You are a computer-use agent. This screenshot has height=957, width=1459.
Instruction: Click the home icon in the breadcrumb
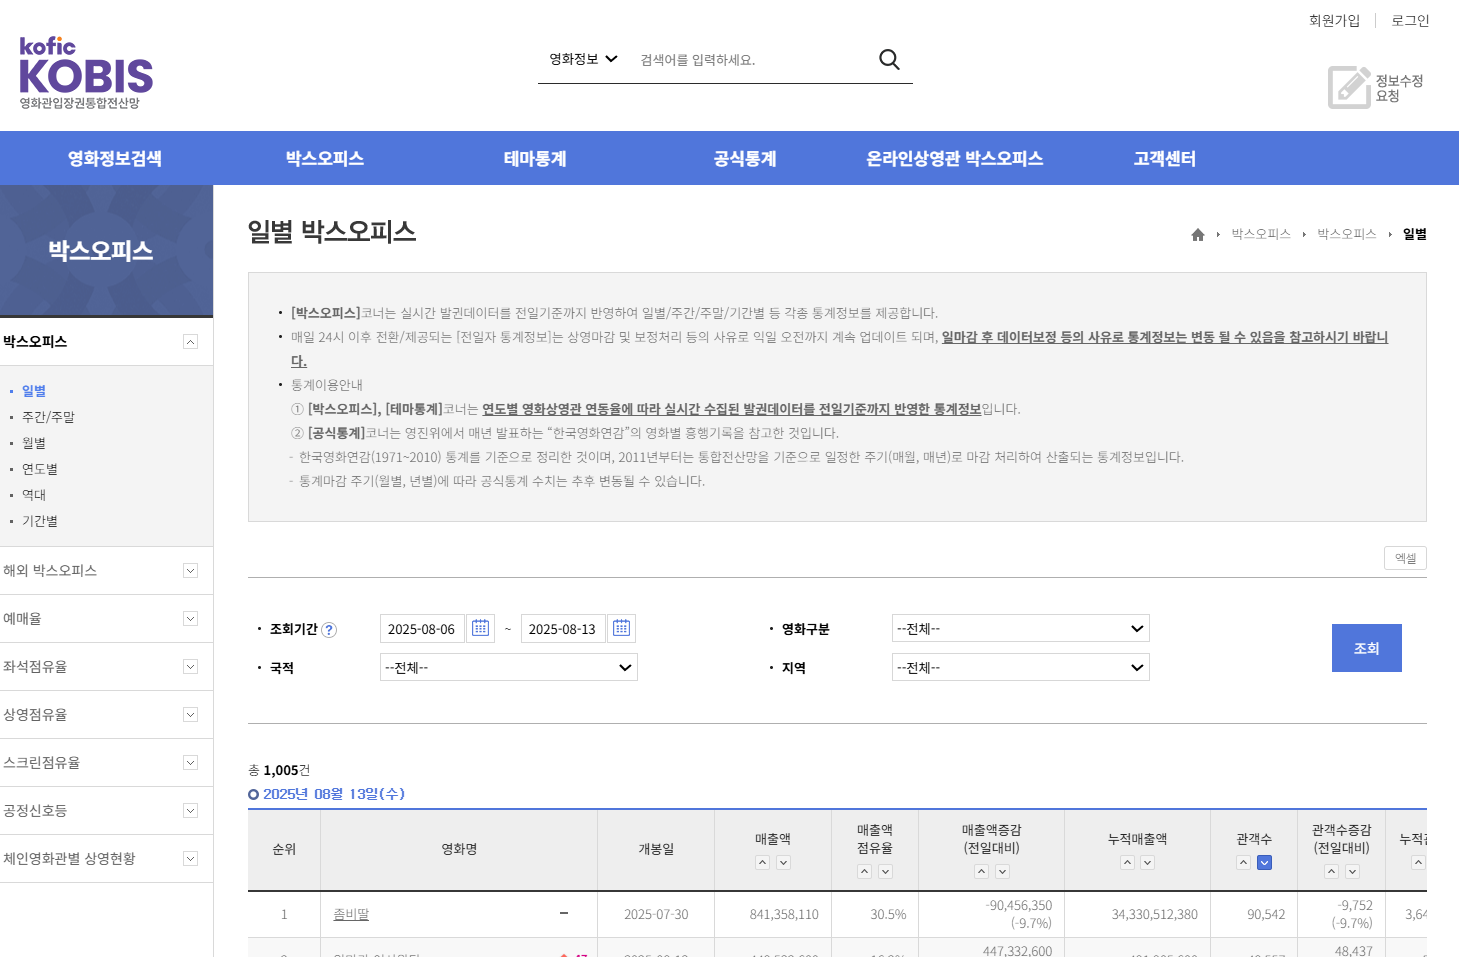point(1197,233)
